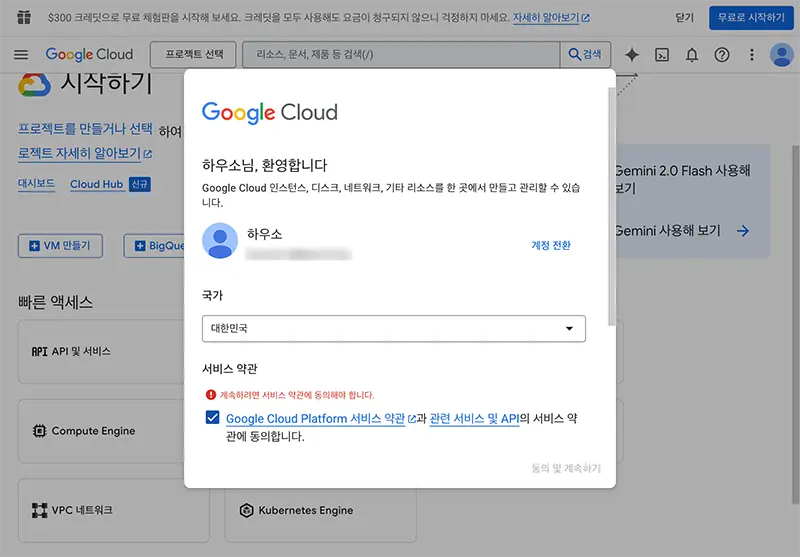This screenshot has height=557, width=800.
Task: Click the gift icon in banner
Action: click(x=24, y=17)
